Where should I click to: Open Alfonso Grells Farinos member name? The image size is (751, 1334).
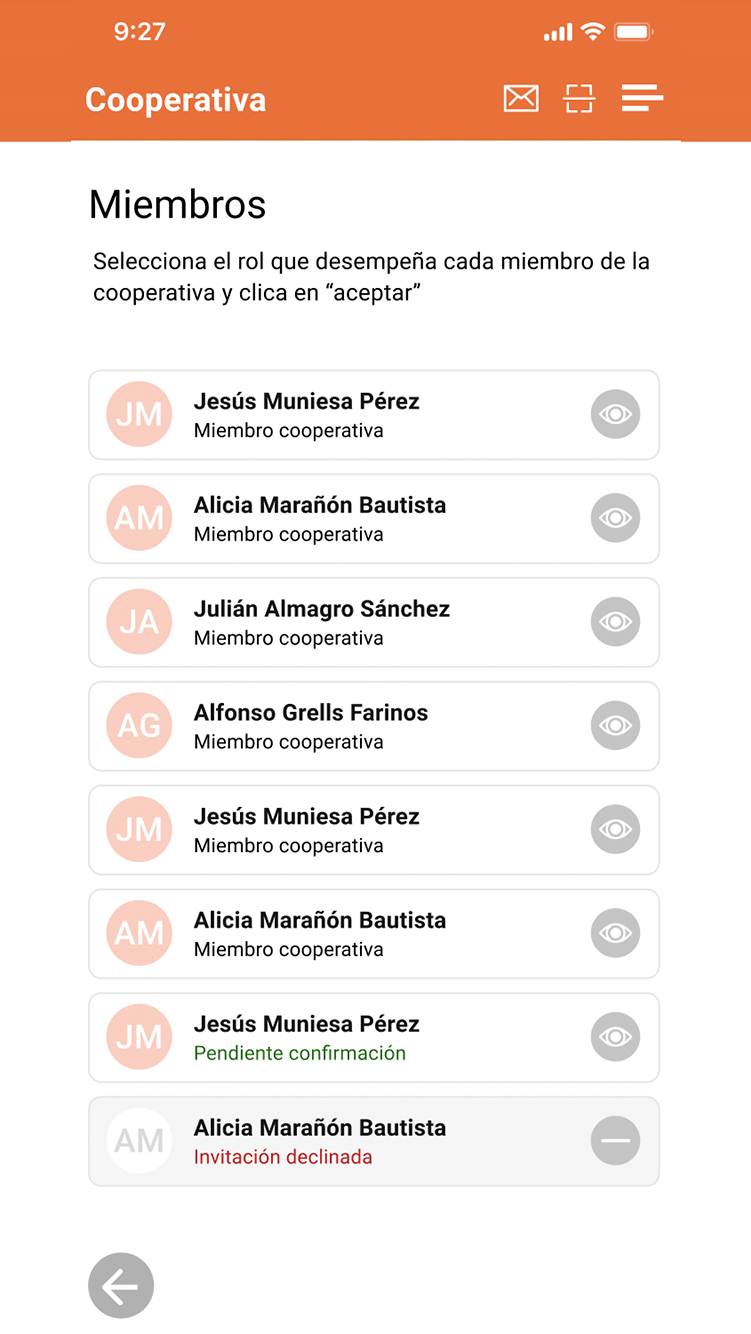(311, 713)
